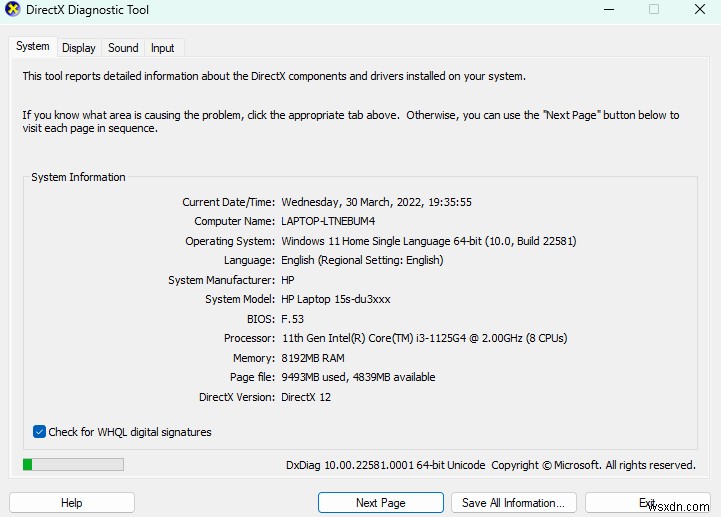Click the 8192MB RAM memory value
Viewport: 721px width, 517px height.
click(313, 358)
